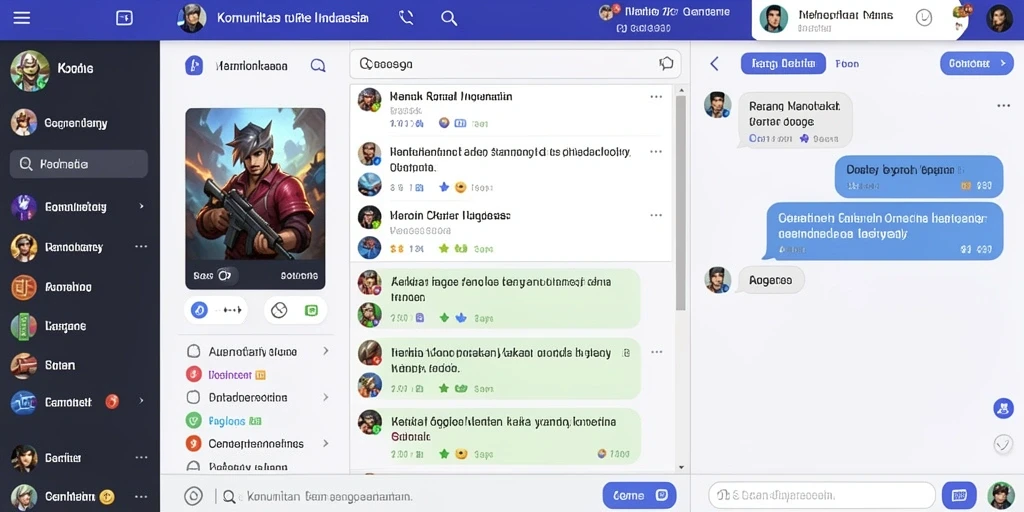Click the Aogeree message bubble
This screenshot has height=512, width=1024.
tap(771, 280)
